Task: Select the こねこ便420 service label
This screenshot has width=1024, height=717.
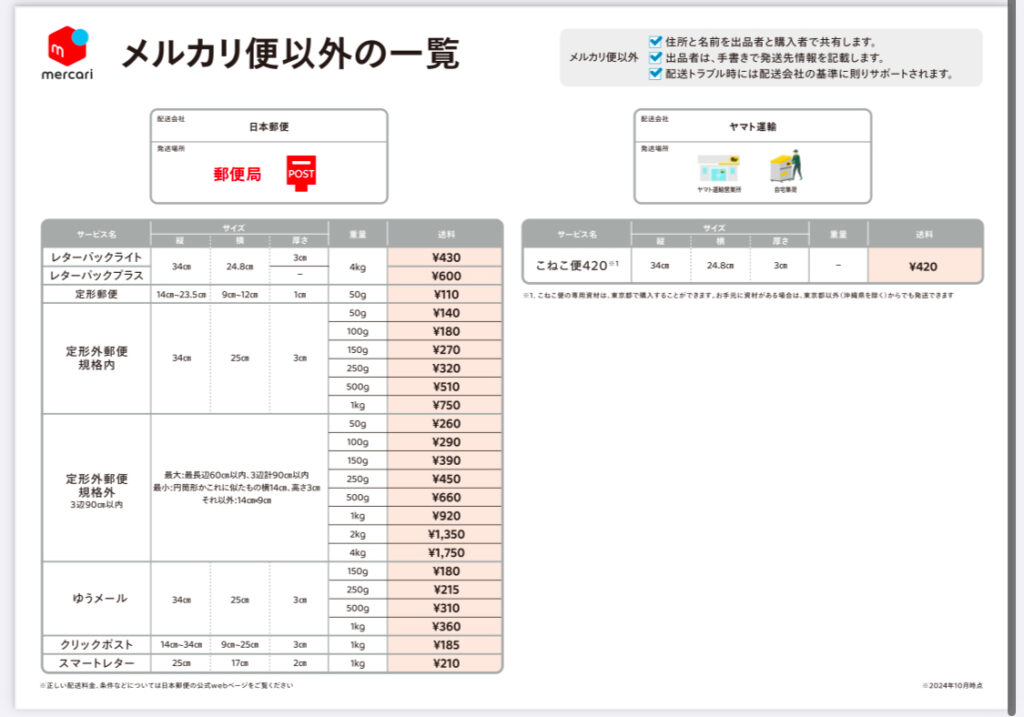Action: coord(577,265)
